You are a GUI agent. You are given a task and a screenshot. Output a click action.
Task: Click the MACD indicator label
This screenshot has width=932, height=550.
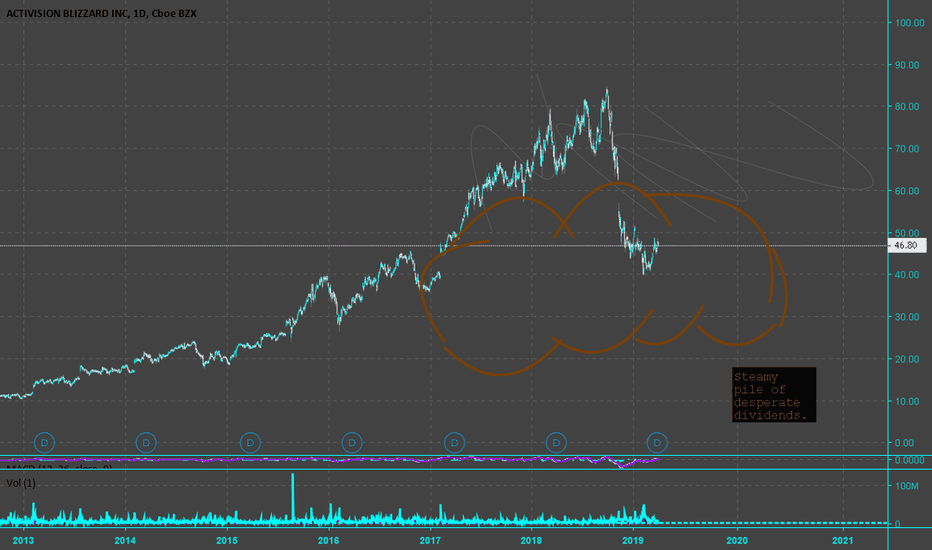click(x=58, y=467)
